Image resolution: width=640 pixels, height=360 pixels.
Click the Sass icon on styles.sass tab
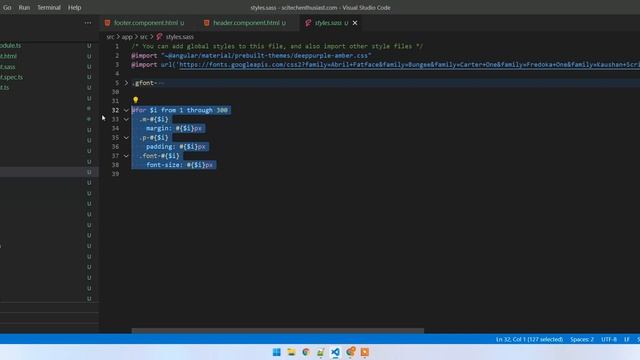[308, 23]
